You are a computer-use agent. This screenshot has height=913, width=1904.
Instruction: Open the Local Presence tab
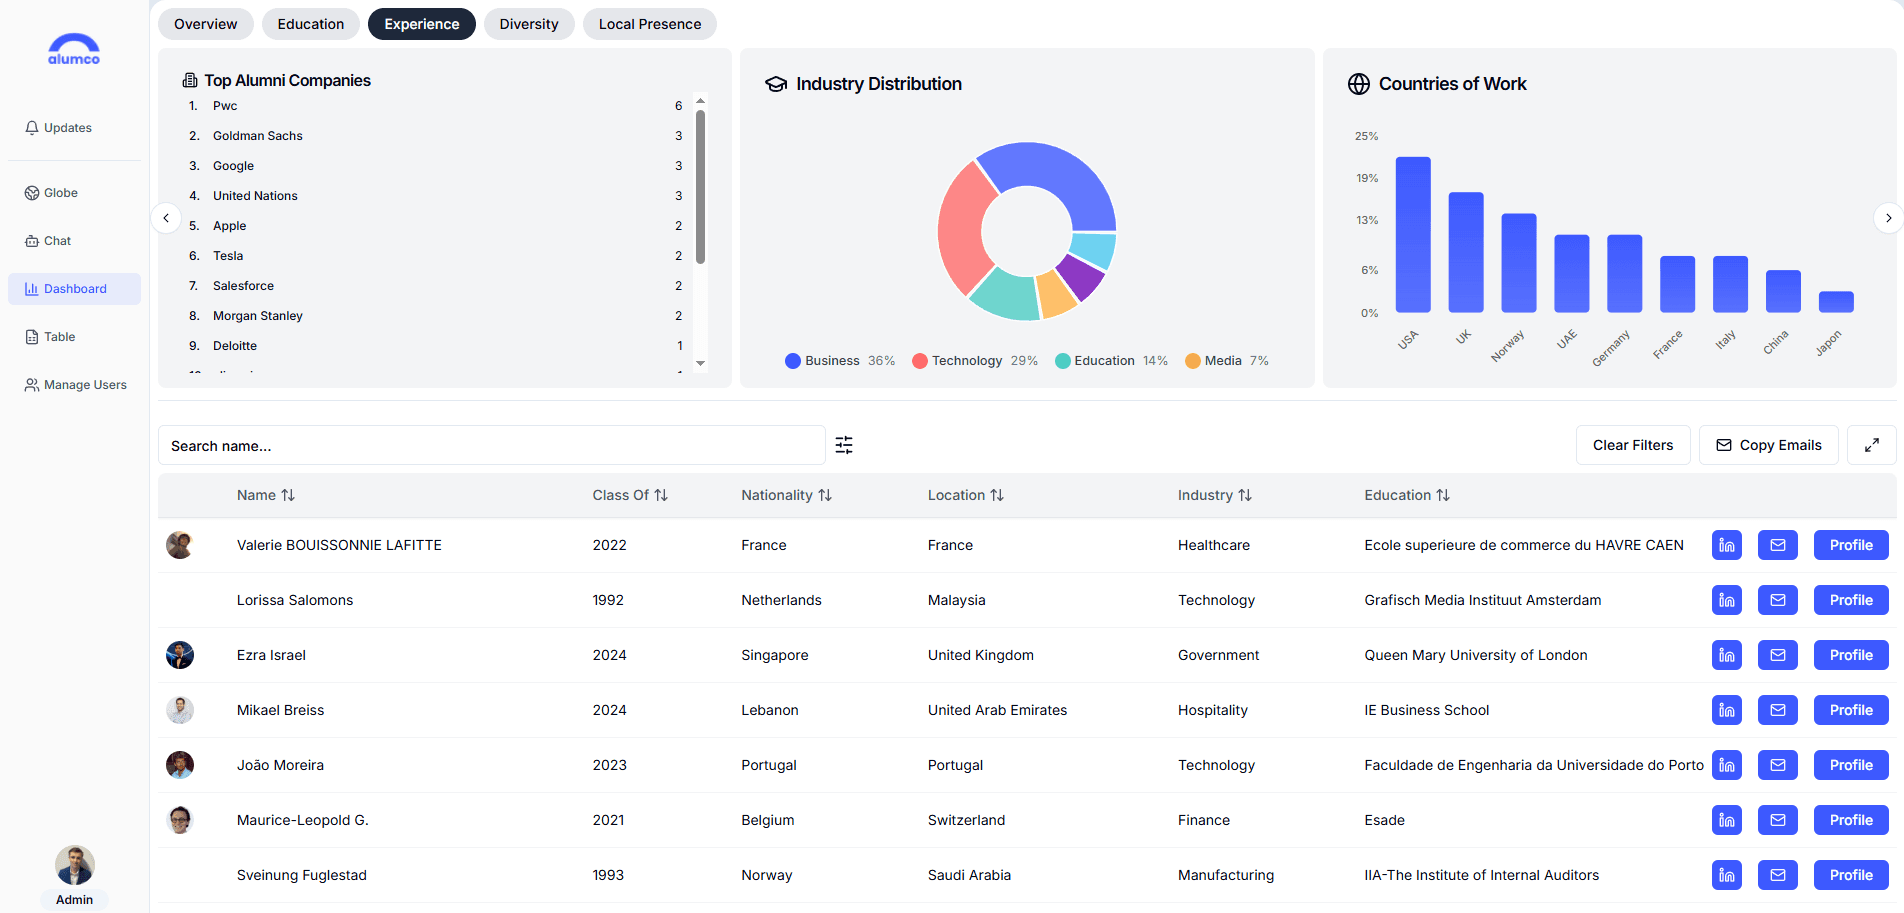pyautogui.click(x=649, y=23)
